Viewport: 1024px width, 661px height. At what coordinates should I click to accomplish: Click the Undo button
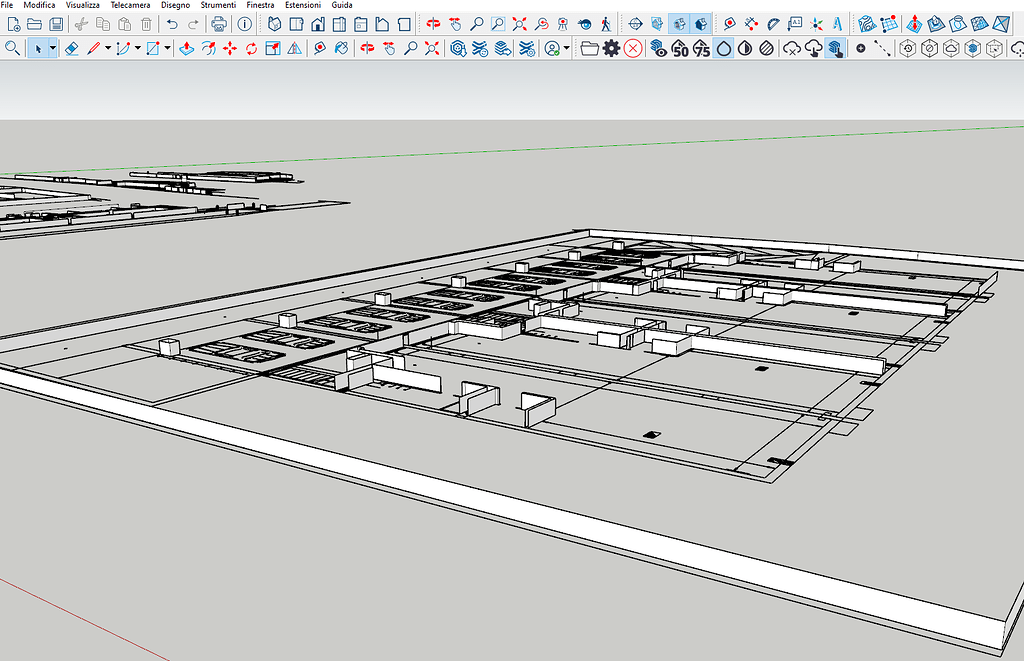pyautogui.click(x=172, y=23)
